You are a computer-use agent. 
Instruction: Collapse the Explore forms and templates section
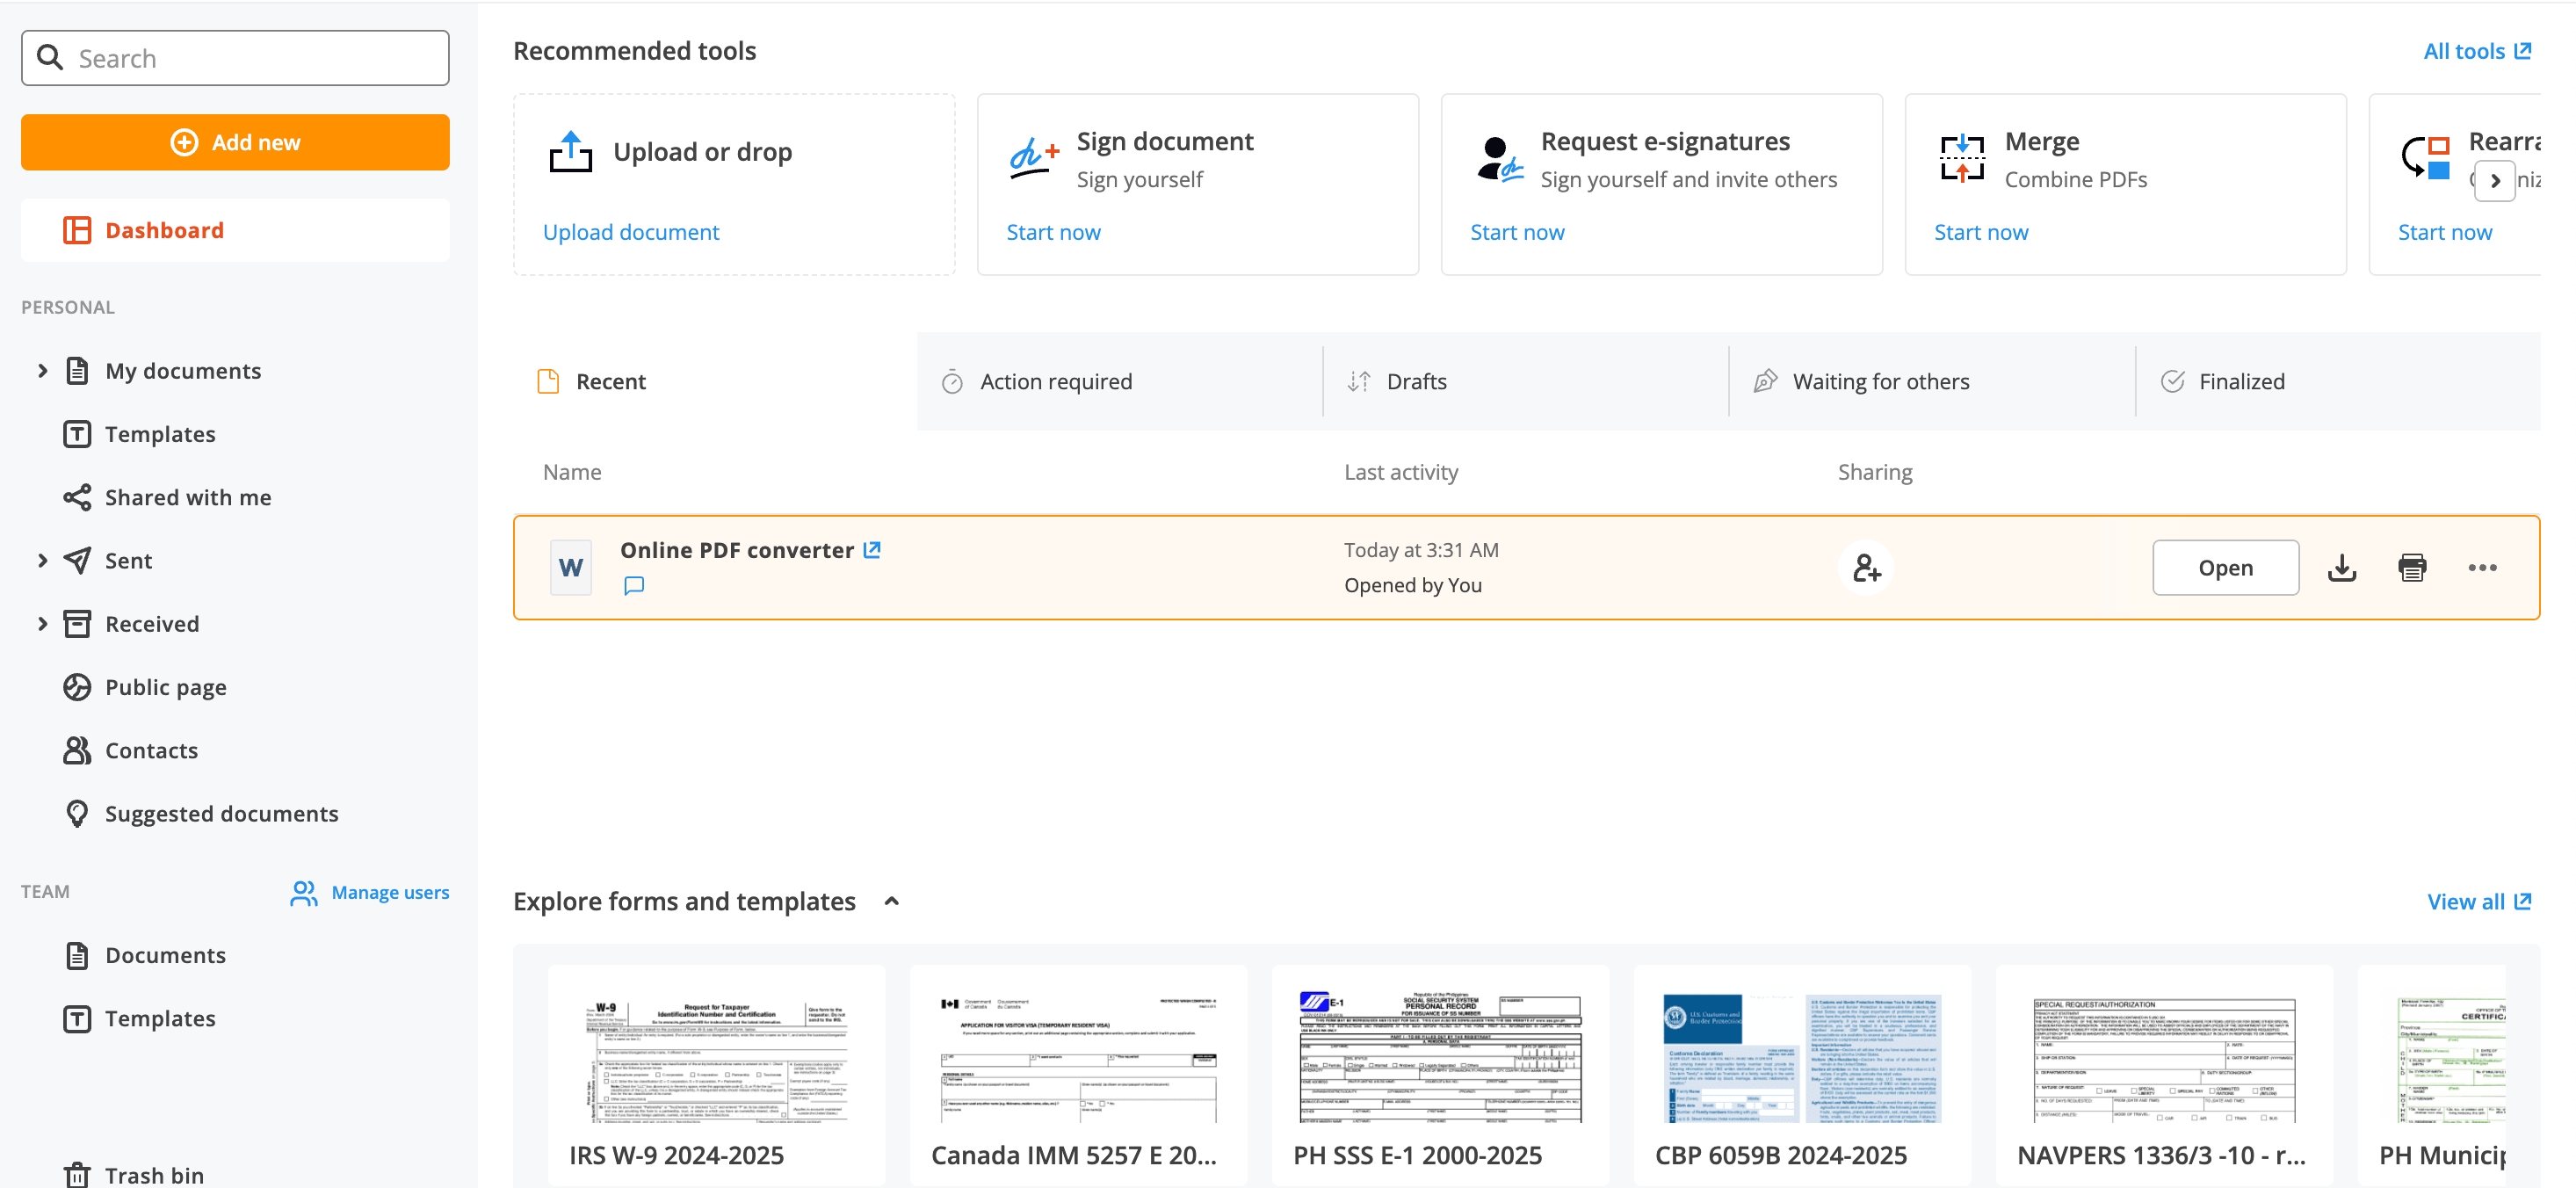point(892,901)
